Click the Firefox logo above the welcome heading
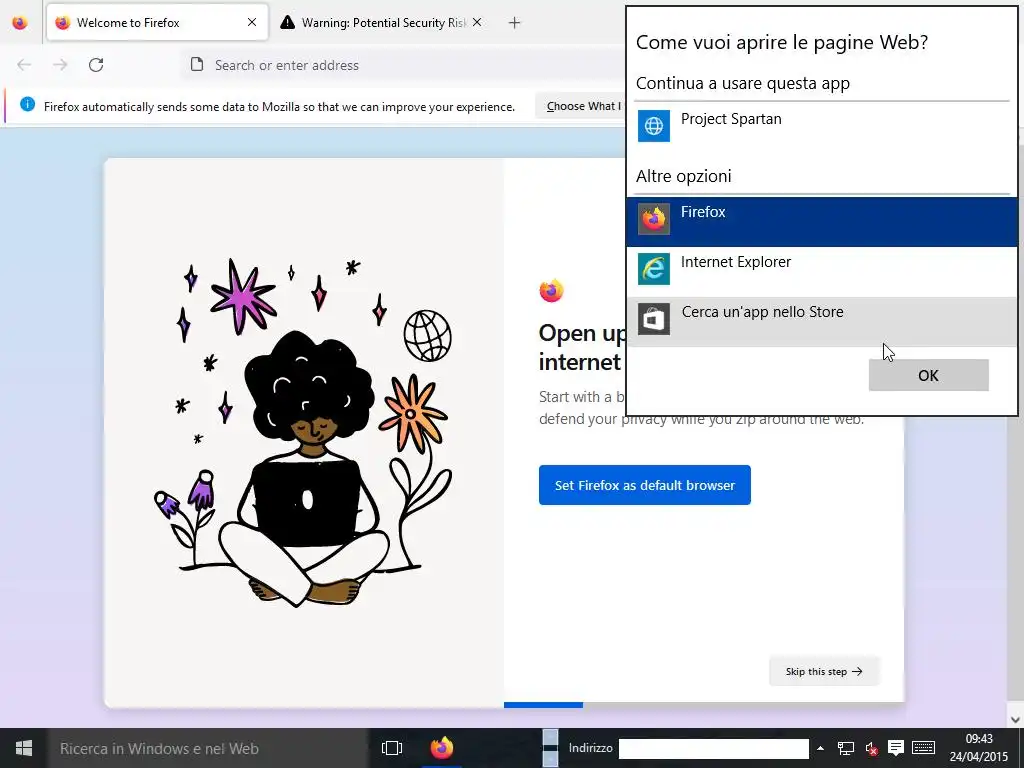The image size is (1024, 768). click(551, 291)
